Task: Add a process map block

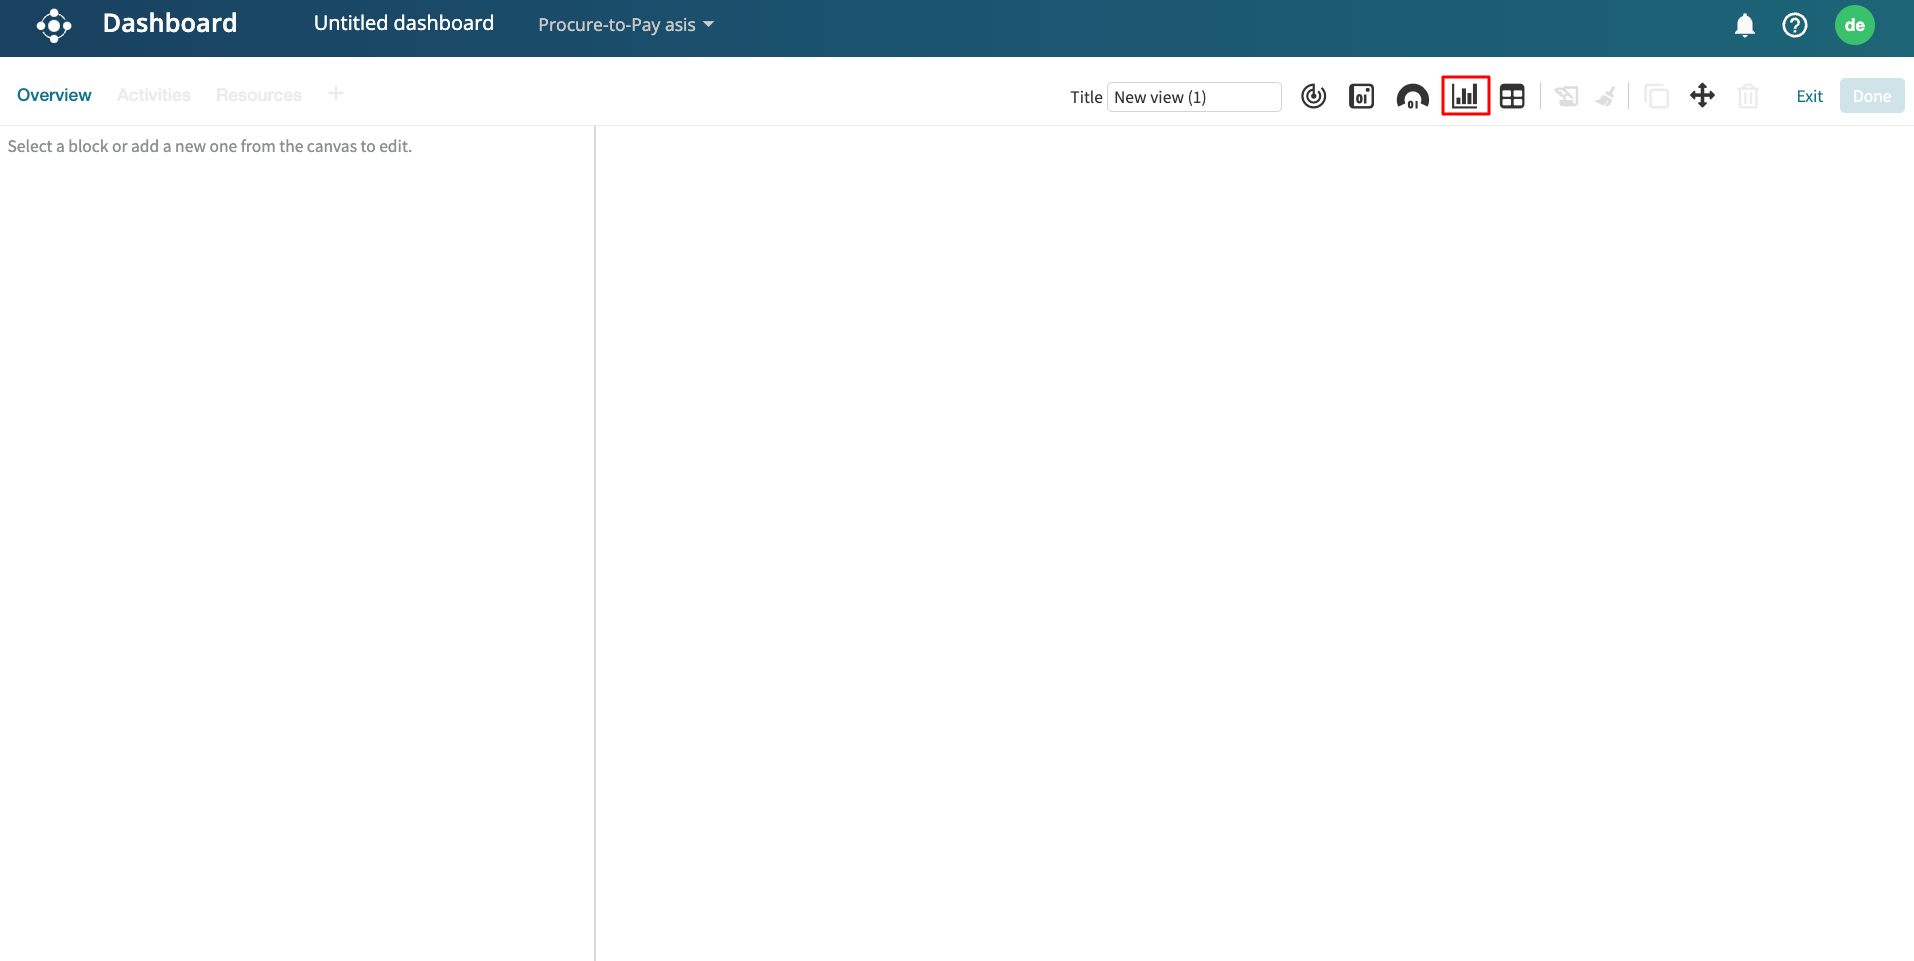Action: click(1313, 96)
